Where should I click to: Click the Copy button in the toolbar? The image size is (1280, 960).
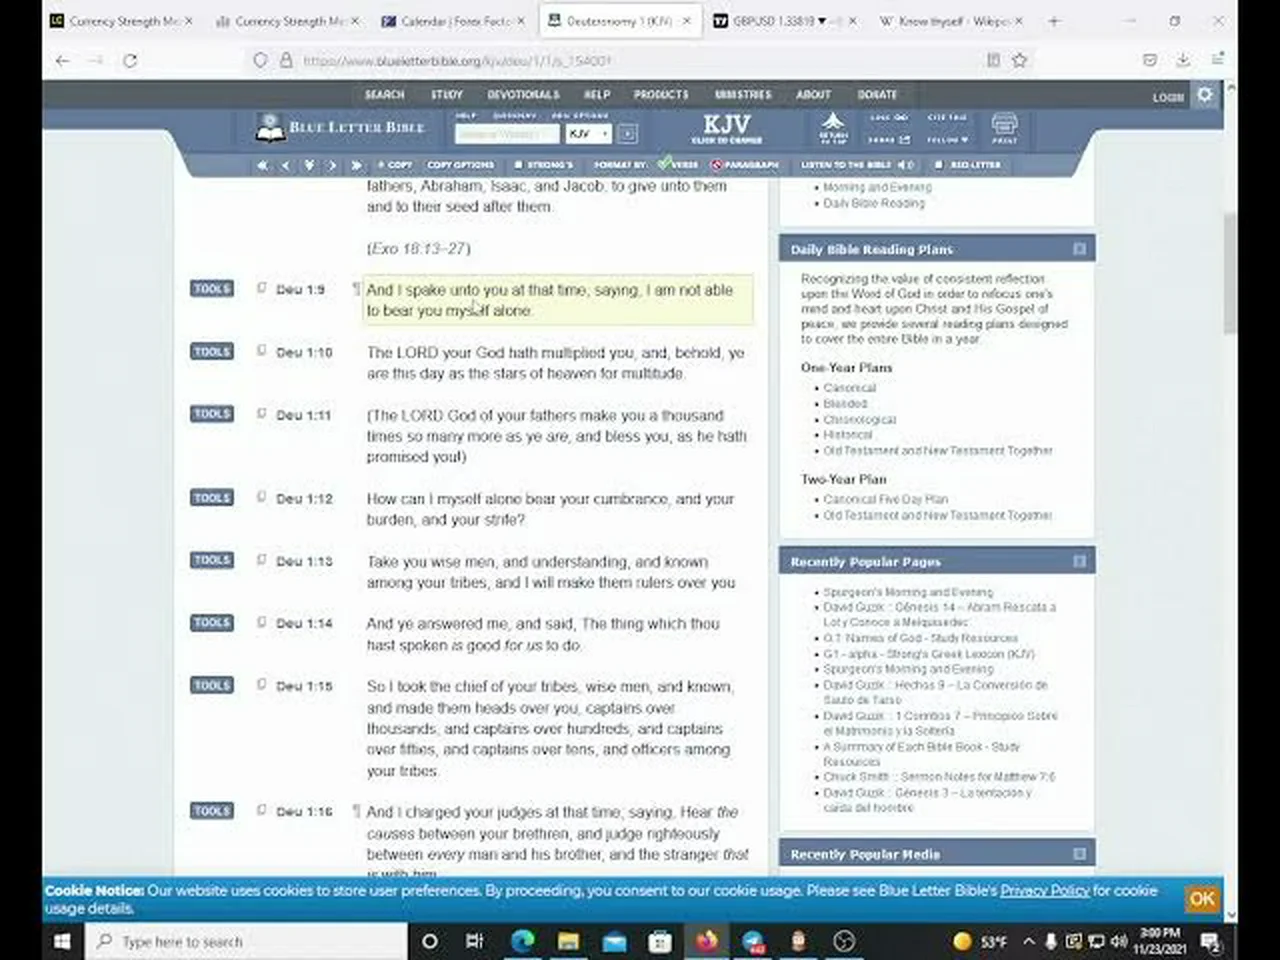coord(395,165)
